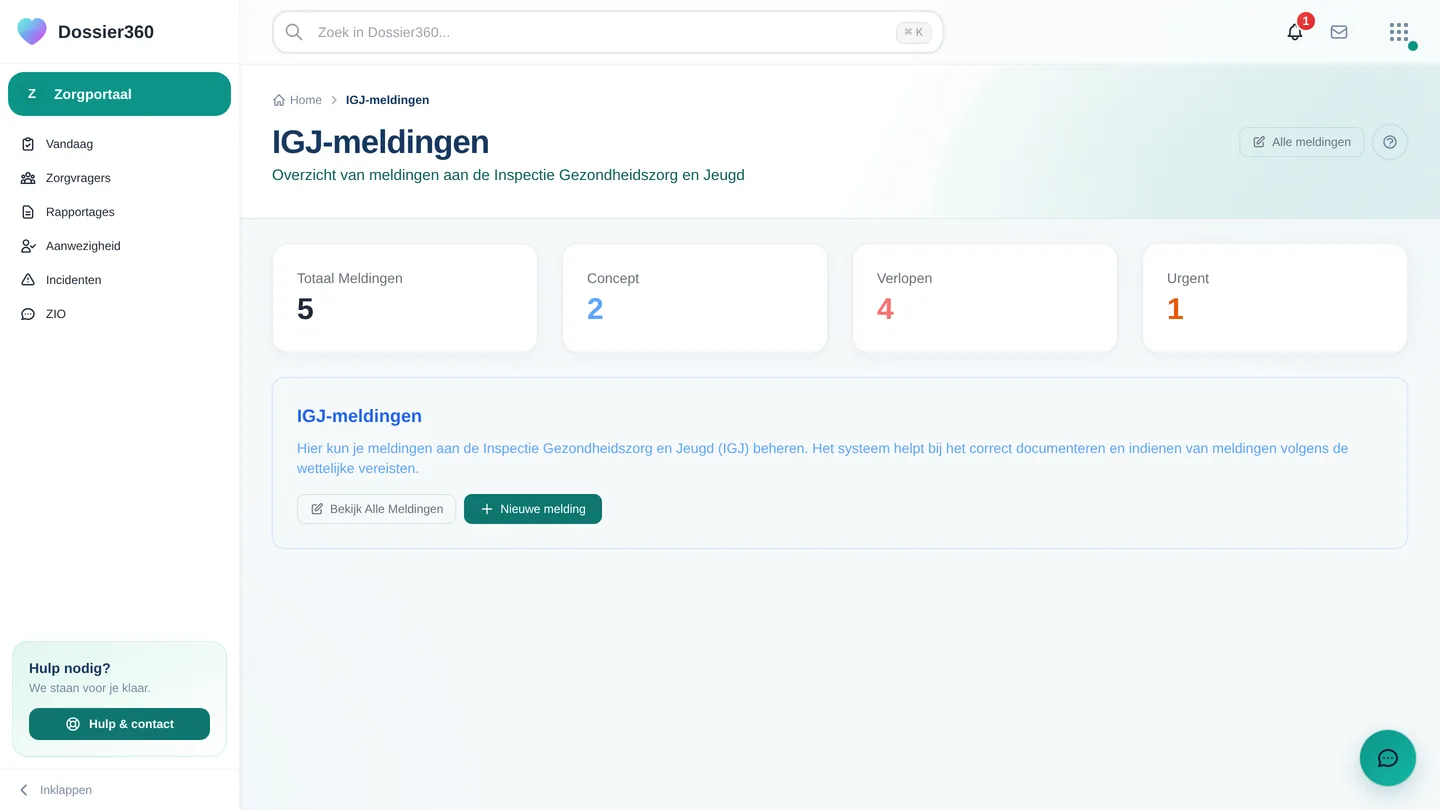Open ZIO in sidebar
The height and width of the screenshot is (810, 1440).
pyautogui.click(x=119, y=314)
